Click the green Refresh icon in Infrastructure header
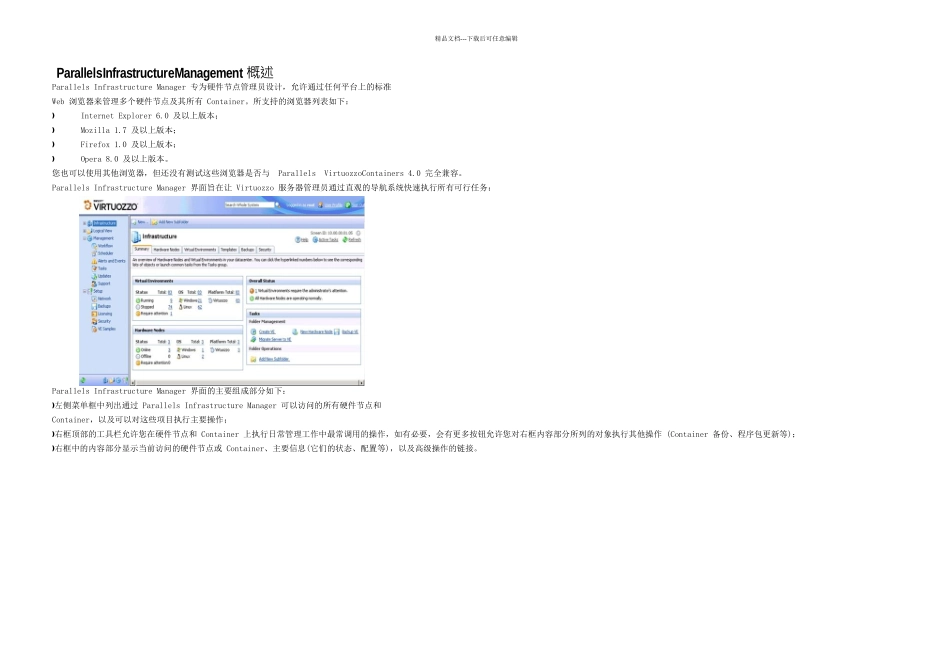This screenshot has width=950, height=672. (x=345, y=239)
